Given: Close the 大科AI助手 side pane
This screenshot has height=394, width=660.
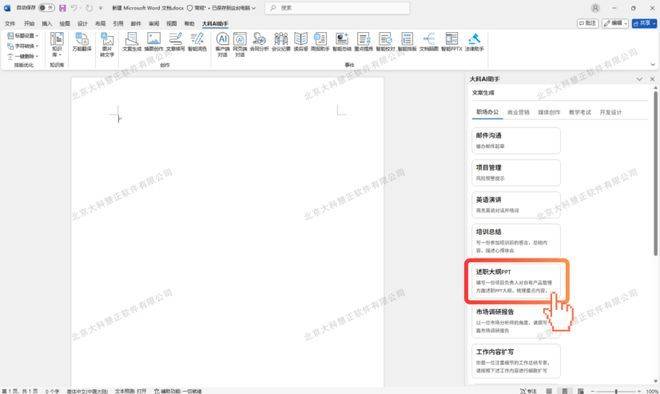Looking at the screenshot, I should pos(652,79).
